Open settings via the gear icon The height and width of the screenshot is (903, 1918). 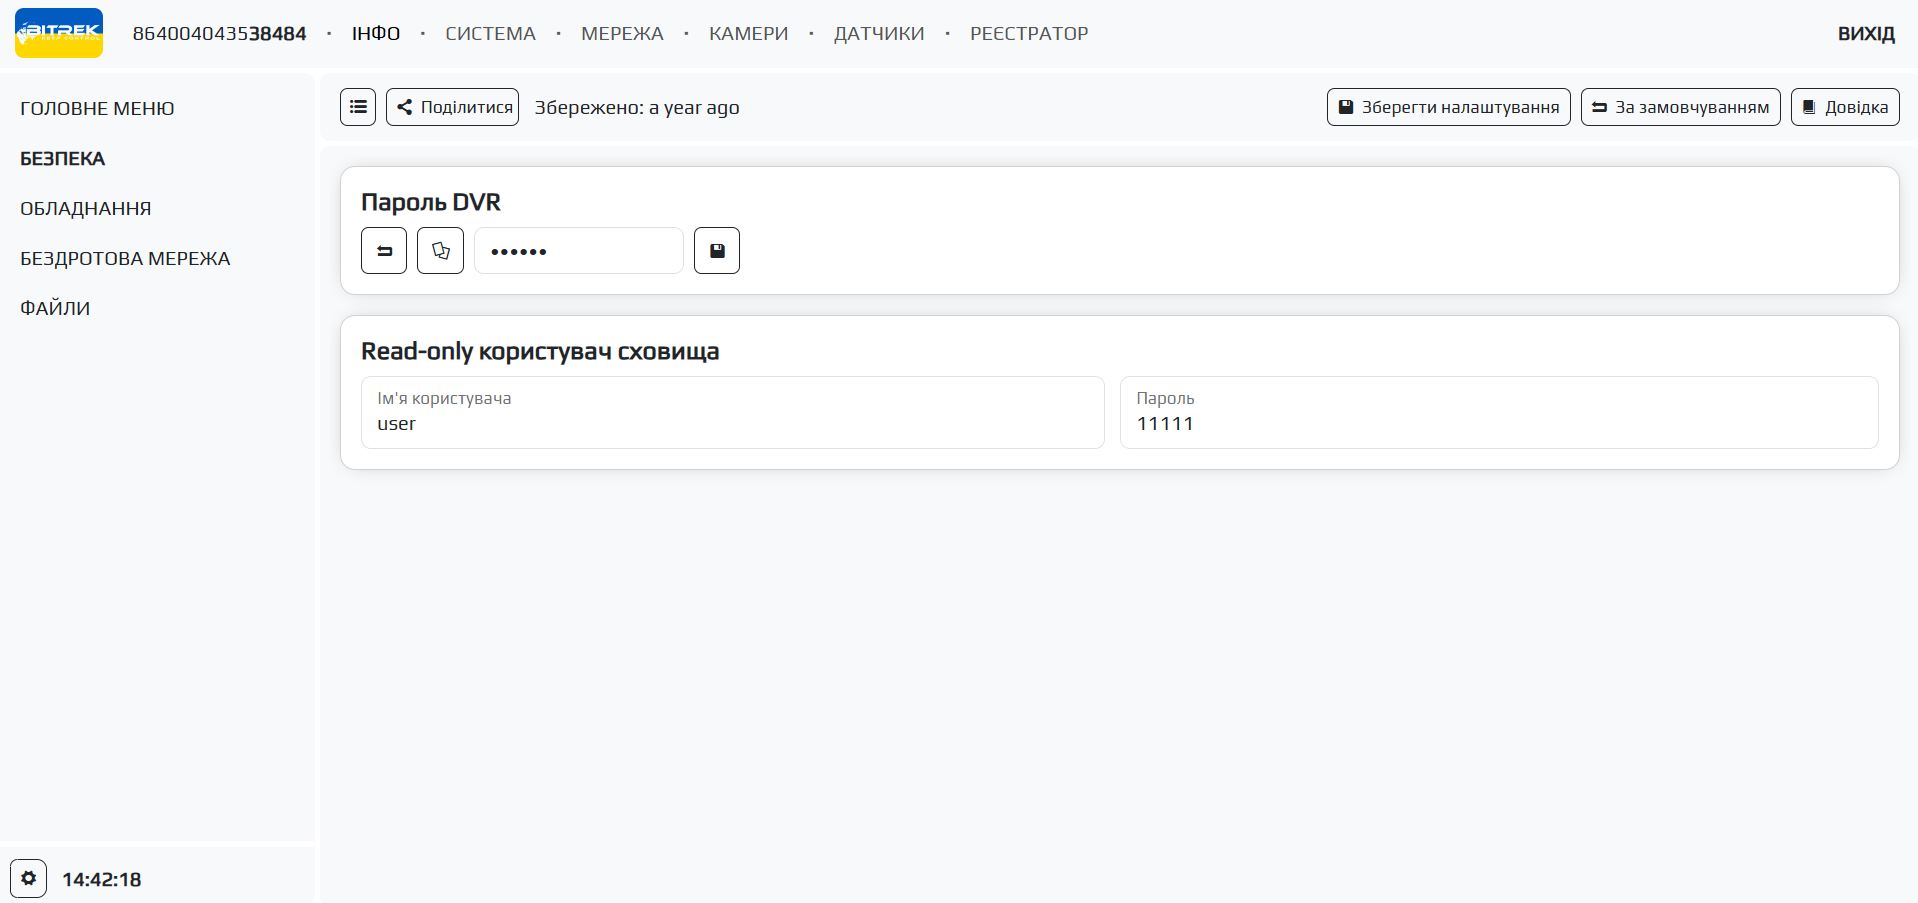point(29,878)
